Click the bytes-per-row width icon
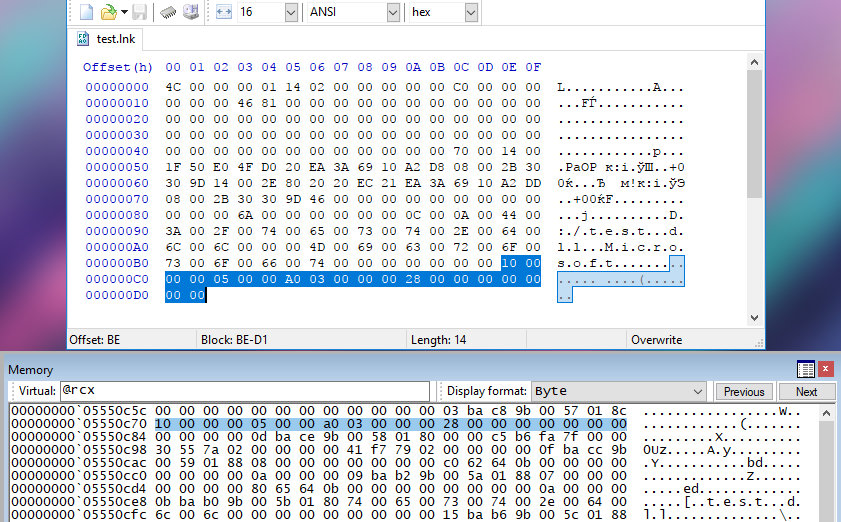 pos(223,12)
